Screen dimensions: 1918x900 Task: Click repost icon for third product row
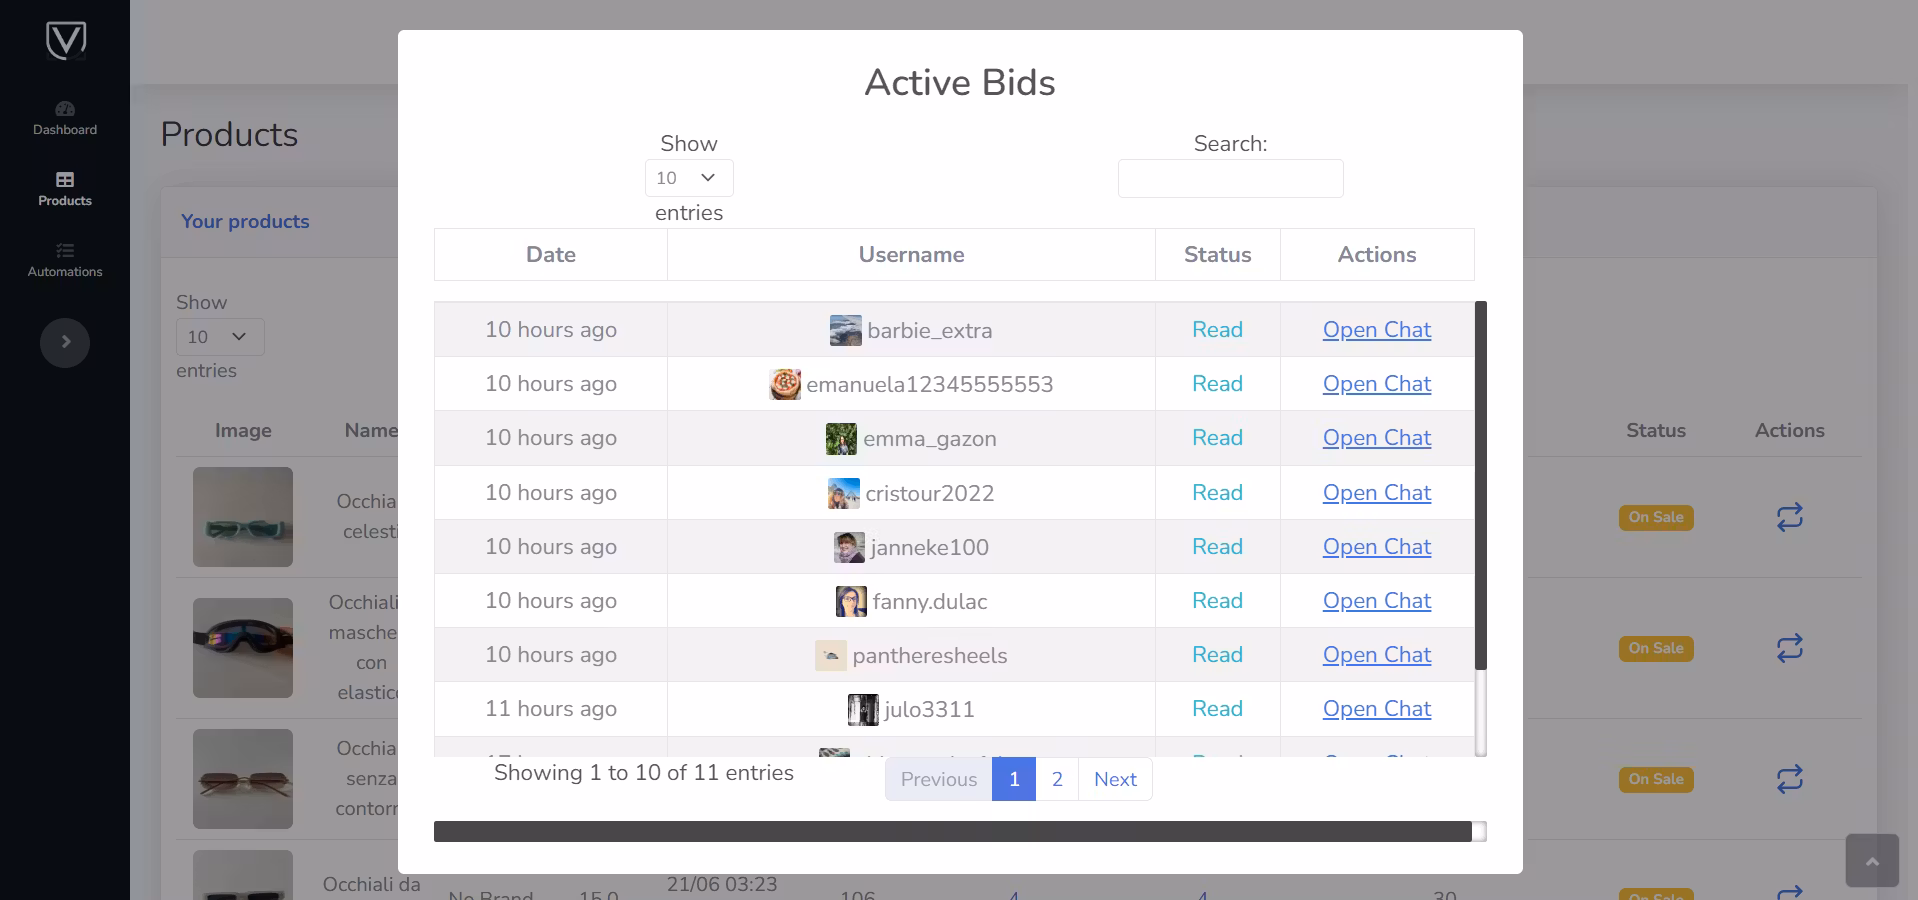point(1789,779)
